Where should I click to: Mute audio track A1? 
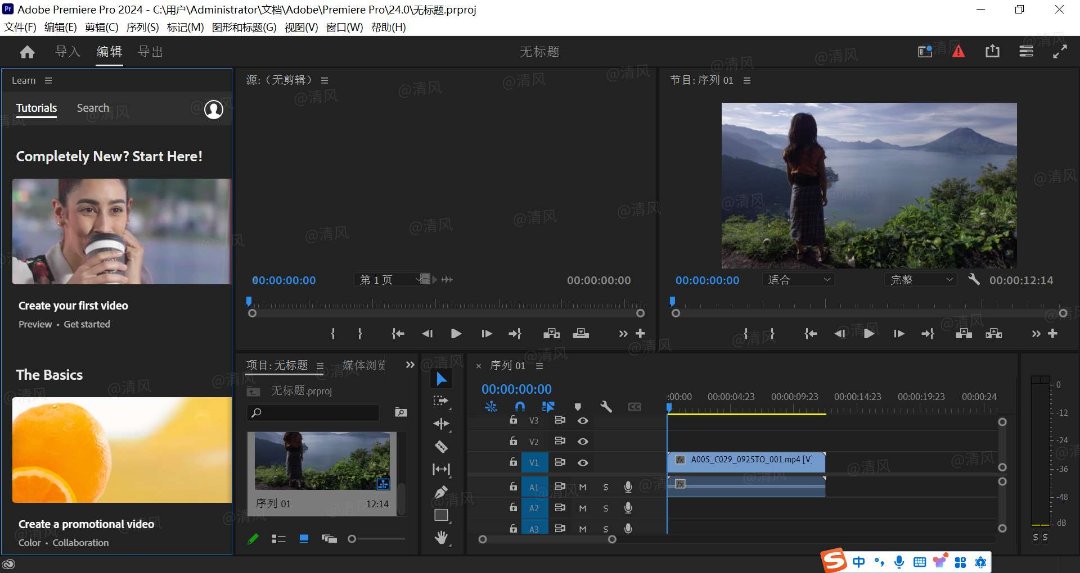click(x=583, y=487)
